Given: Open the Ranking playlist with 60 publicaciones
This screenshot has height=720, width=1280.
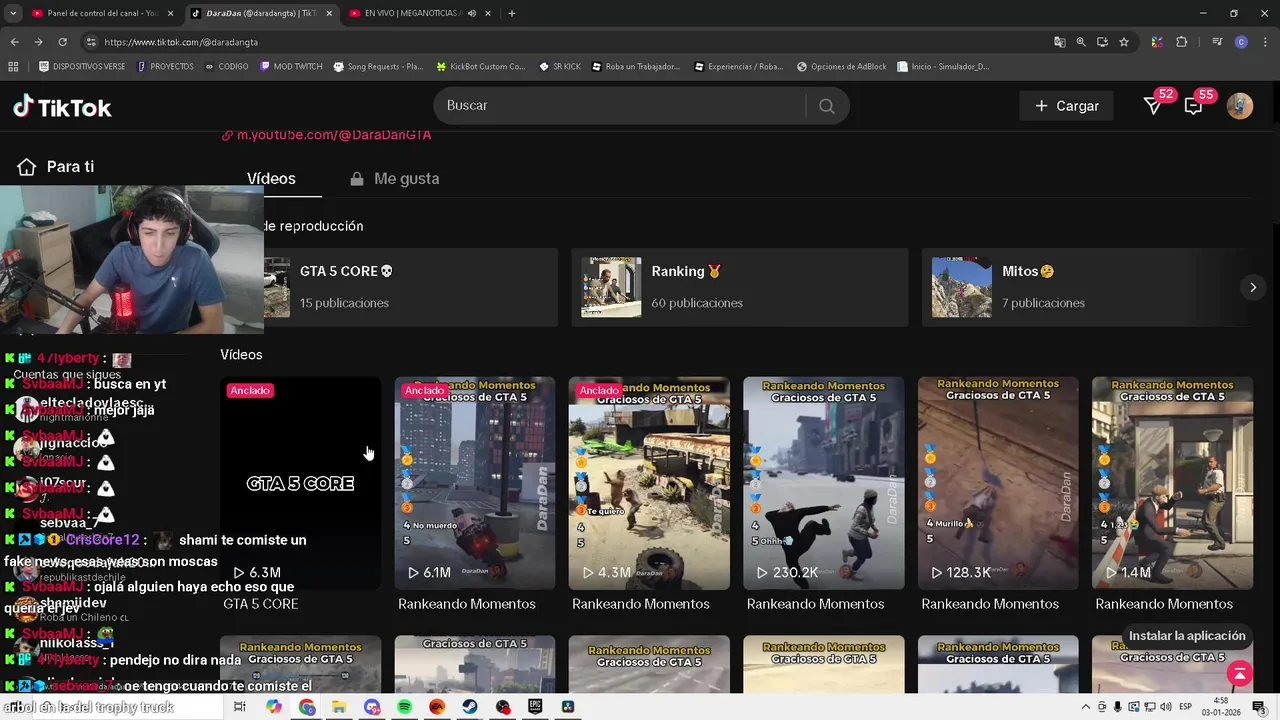Looking at the screenshot, I should tap(740, 287).
